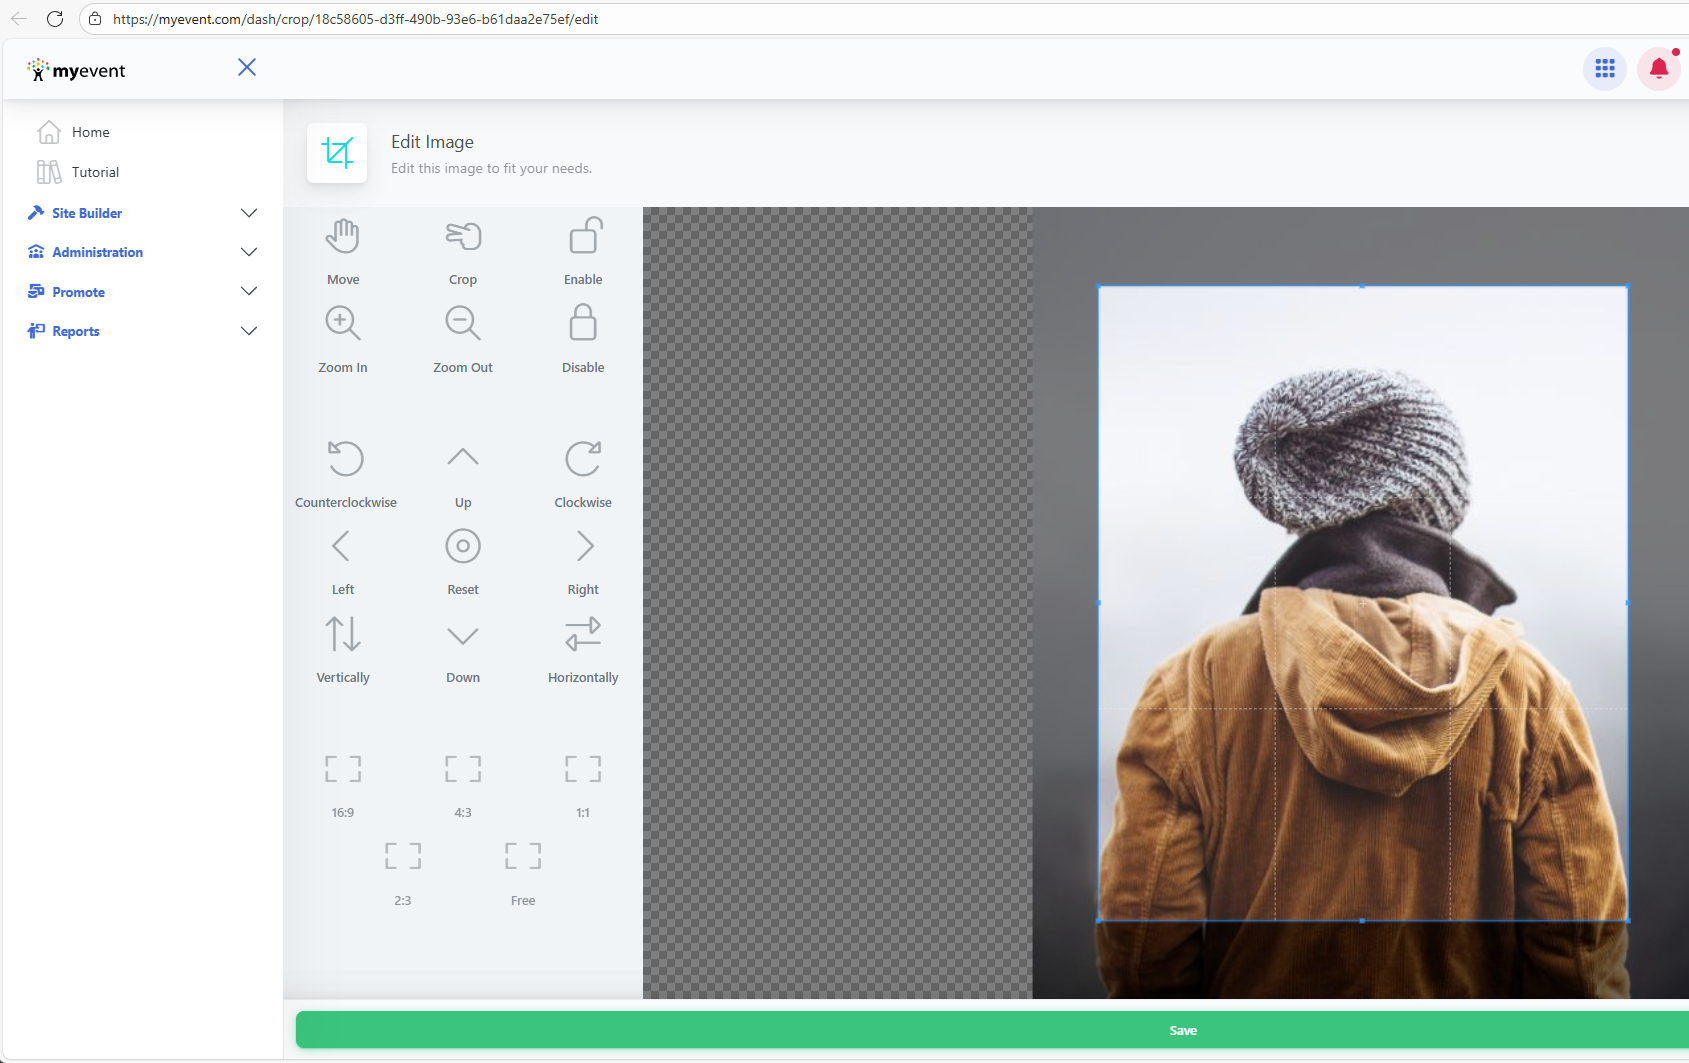The width and height of the screenshot is (1689, 1063).
Task: Disable cropper with the lock icon
Action: click(583, 324)
